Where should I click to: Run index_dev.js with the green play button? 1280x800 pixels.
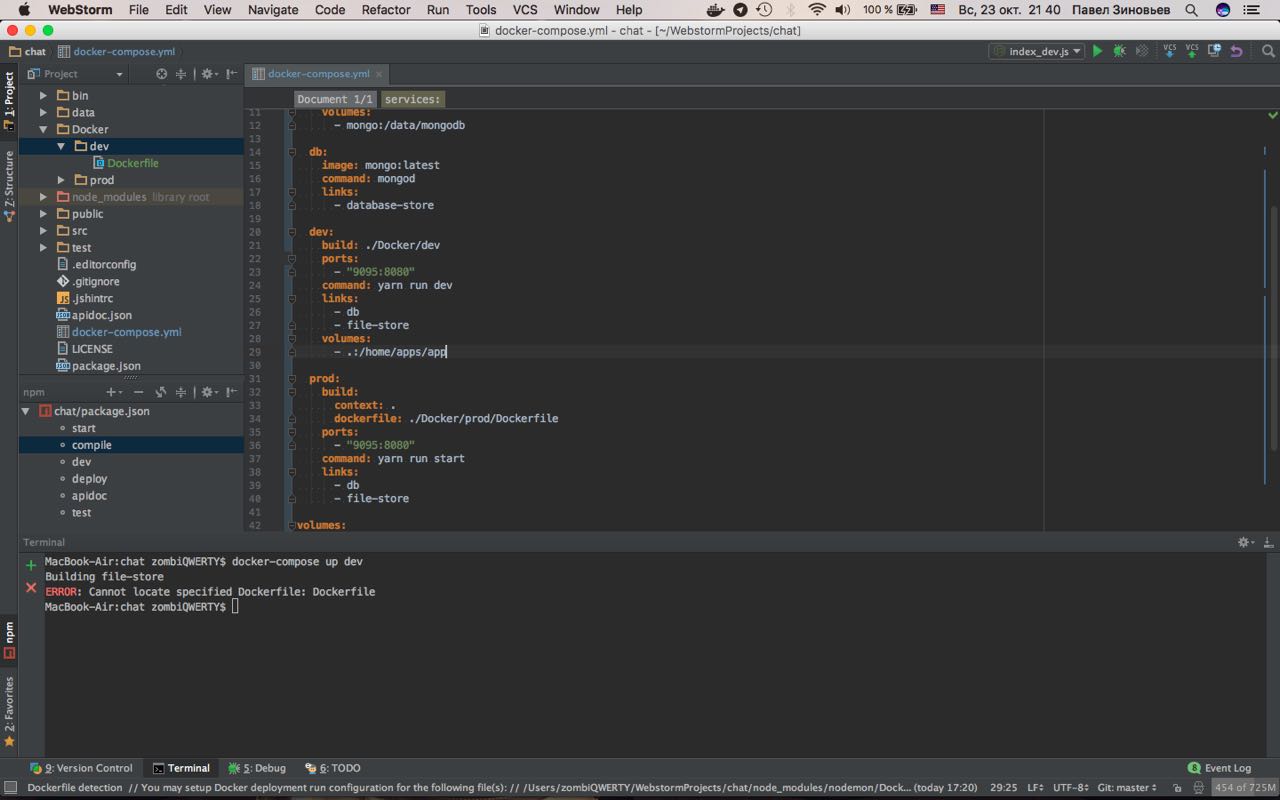pyautogui.click(x=1097, y=51)
